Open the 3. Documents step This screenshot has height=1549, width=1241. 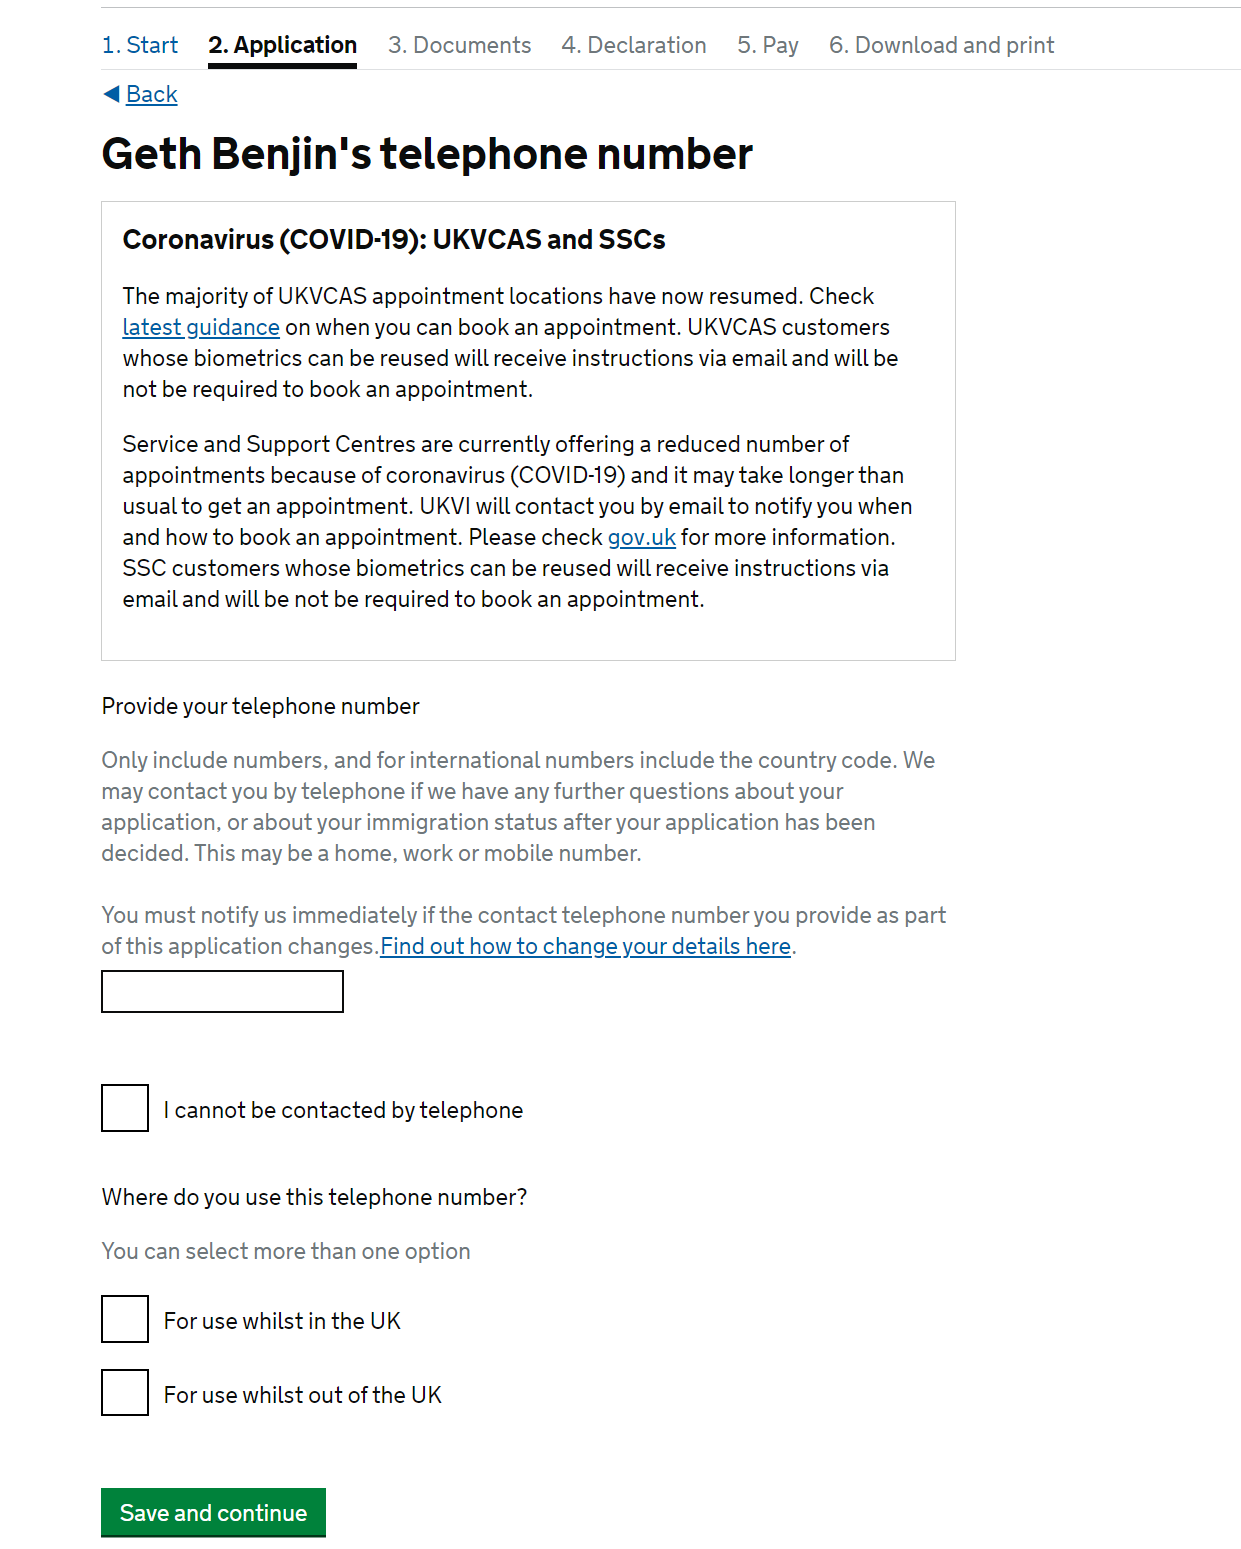click(x=459, y=45)
